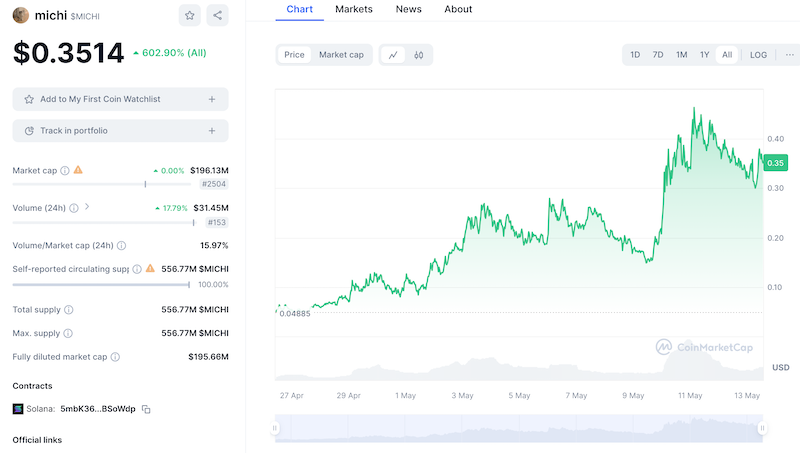Click info icon for Fully diluted market cap

(115, 357)
